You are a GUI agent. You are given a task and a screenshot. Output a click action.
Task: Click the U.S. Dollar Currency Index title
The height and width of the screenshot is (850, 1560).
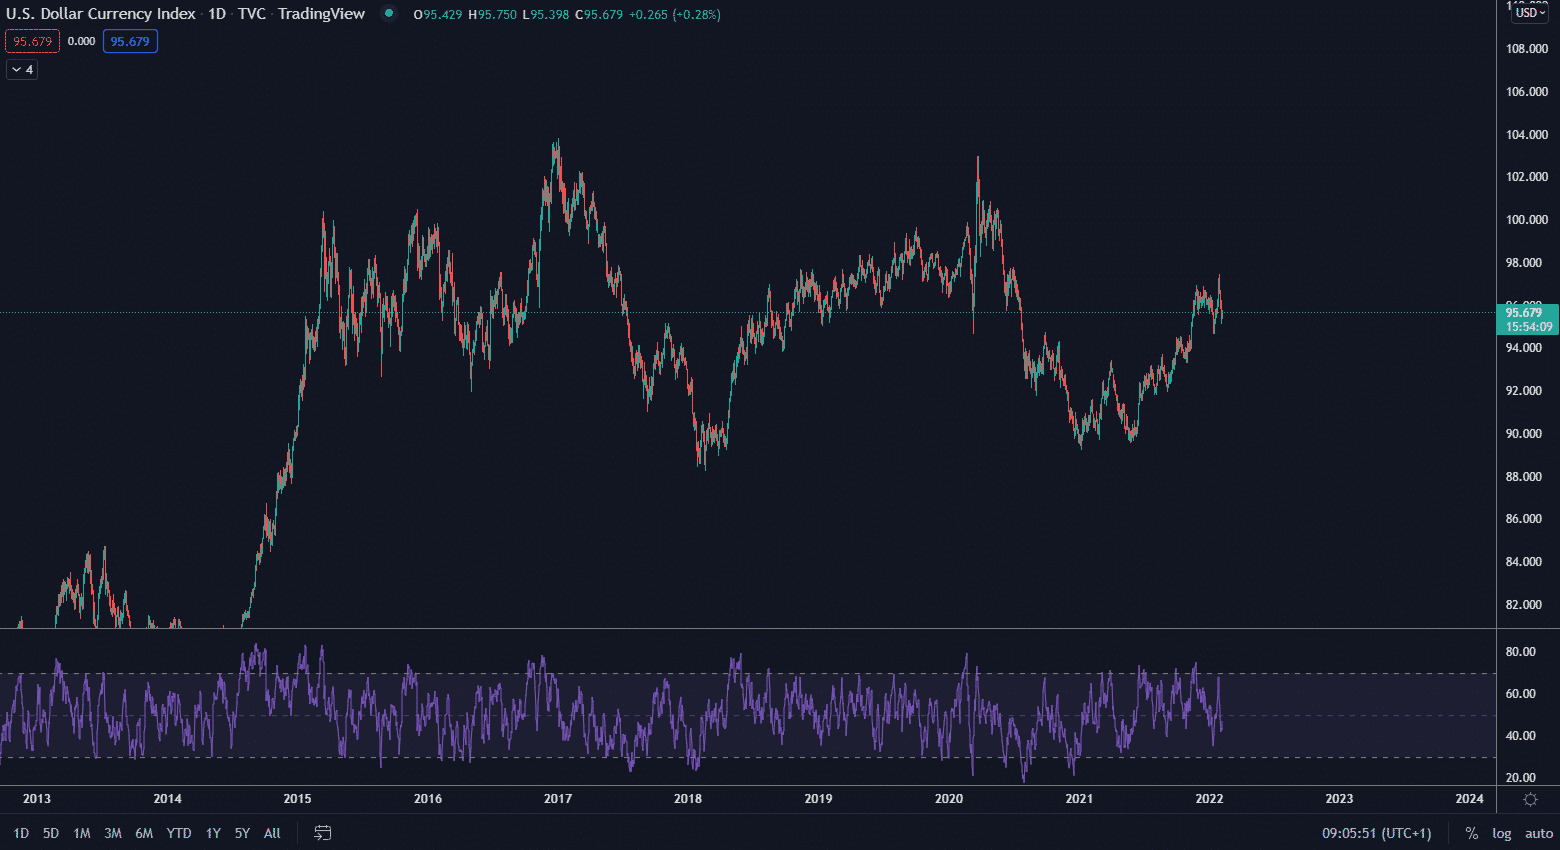click(x=101, y=14)
